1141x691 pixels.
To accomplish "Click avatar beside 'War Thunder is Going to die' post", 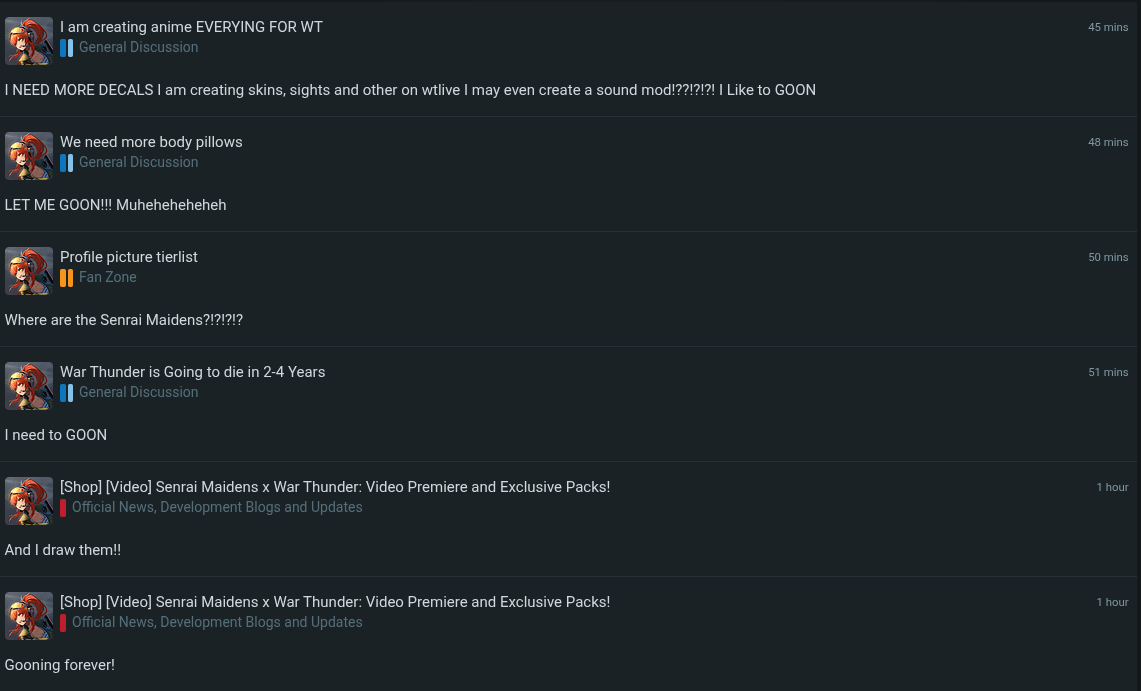I will click(29, 386).
